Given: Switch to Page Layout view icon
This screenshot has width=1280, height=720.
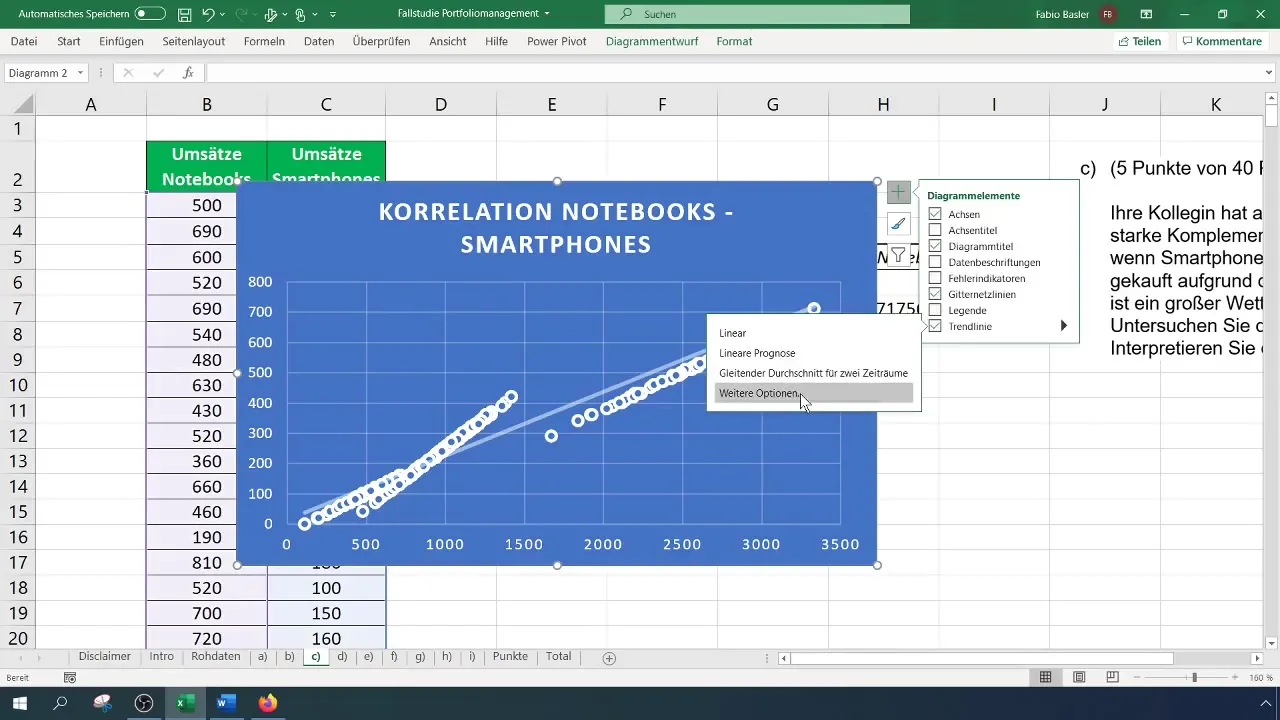Looking at the screenshot, I should 1079,677.
